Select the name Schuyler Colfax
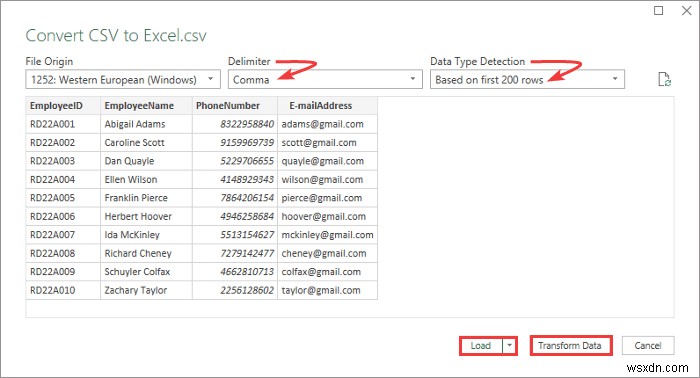 pos(137,272)
